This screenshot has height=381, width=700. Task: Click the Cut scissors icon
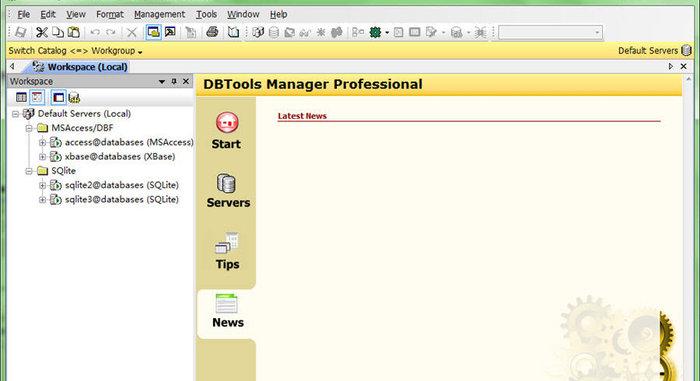pos(42,32)
